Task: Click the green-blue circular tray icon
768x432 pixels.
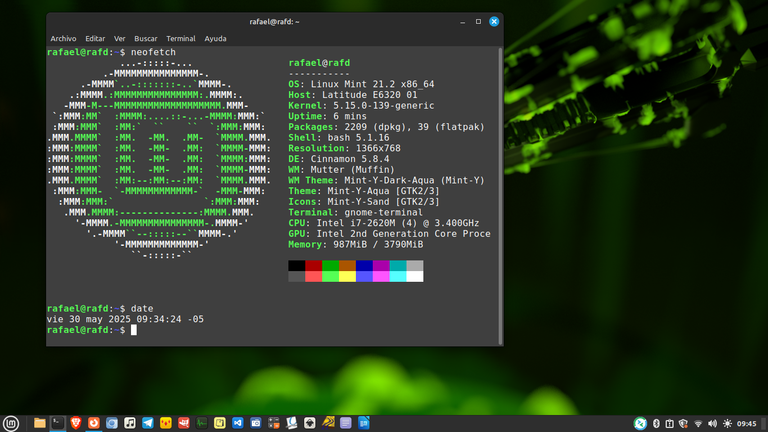Action: click(x=640, y=423)
